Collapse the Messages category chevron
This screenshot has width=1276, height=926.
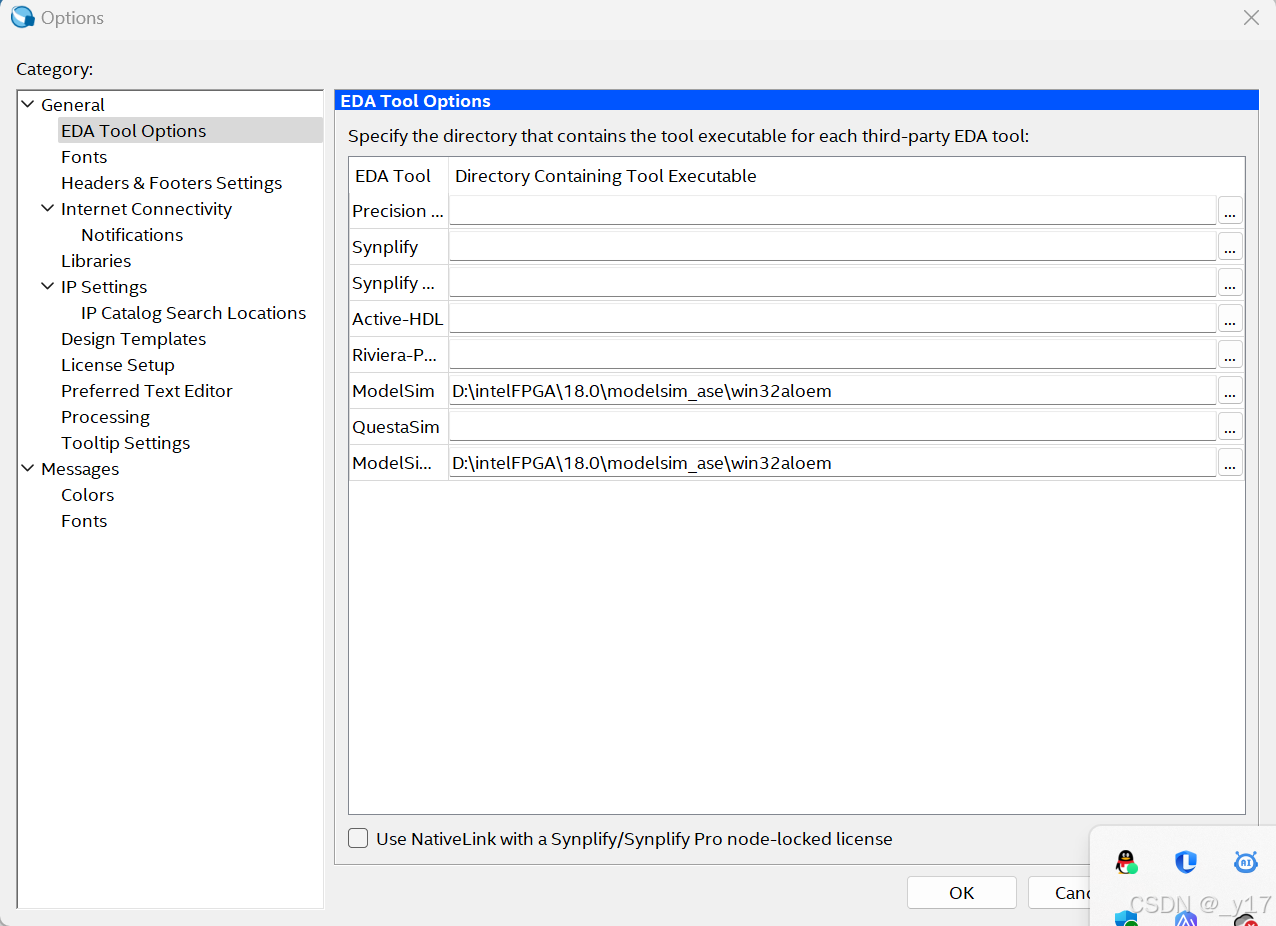click(x=28, y=468)
